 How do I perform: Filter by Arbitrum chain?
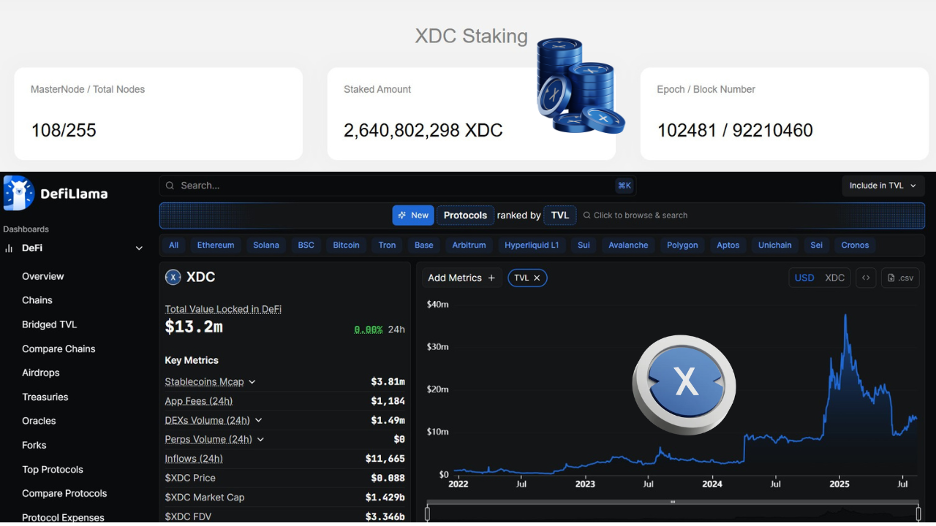tap(469, 245)
